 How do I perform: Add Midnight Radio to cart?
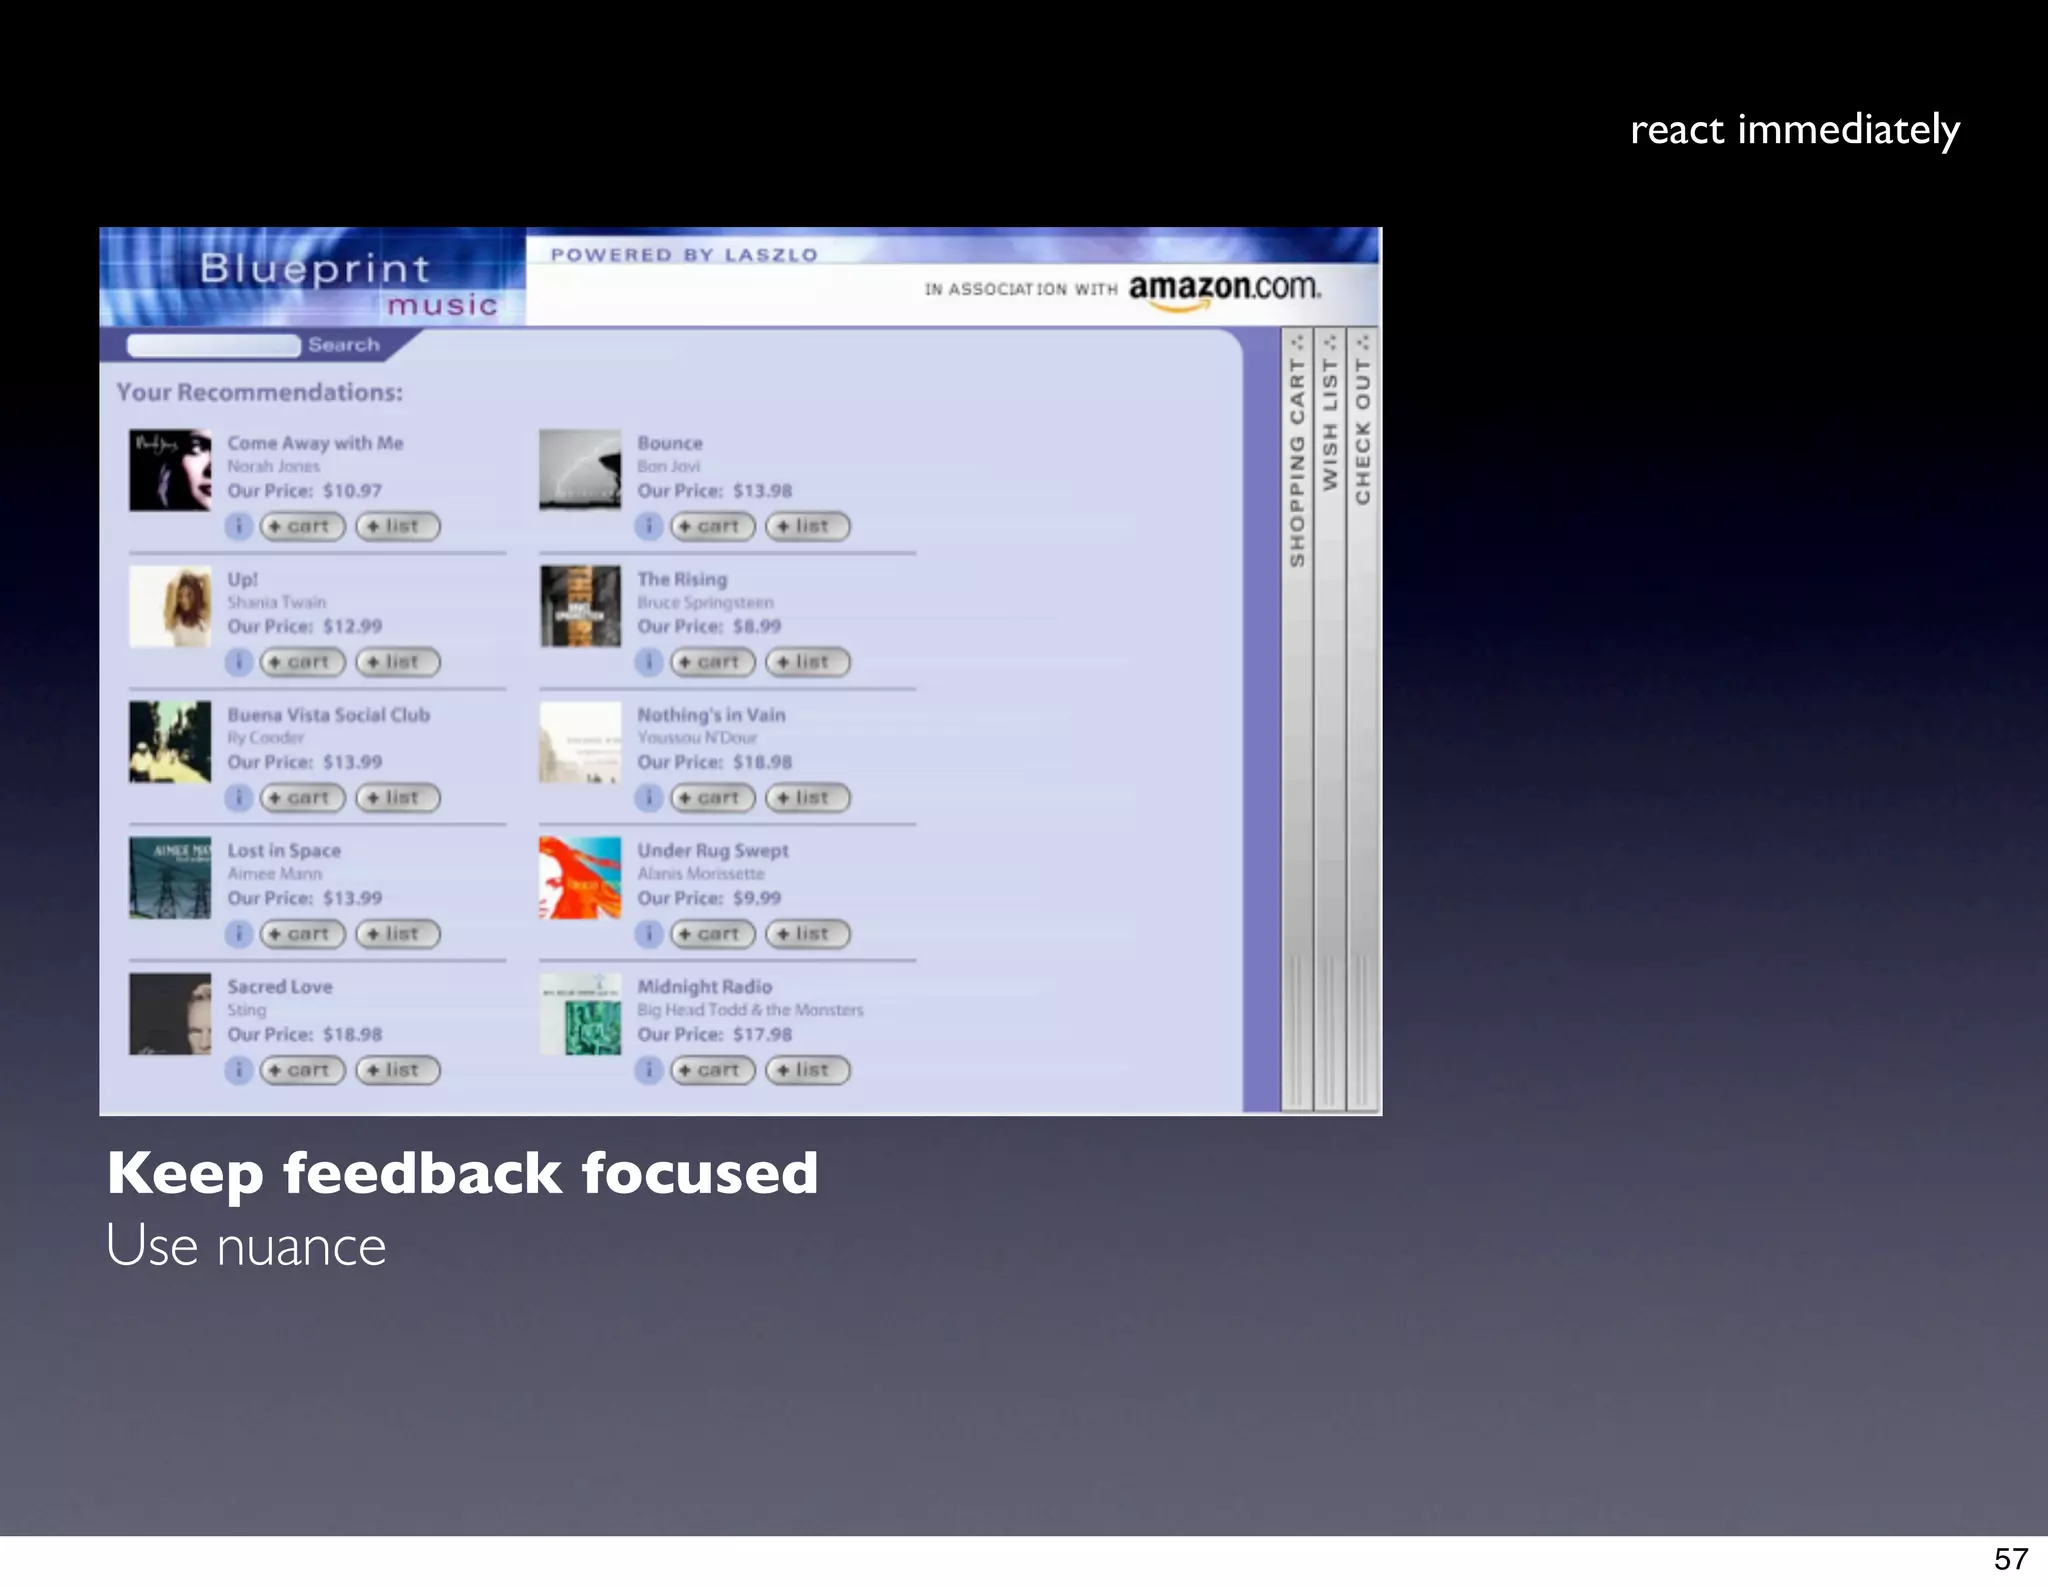(x=712, y=1070)
